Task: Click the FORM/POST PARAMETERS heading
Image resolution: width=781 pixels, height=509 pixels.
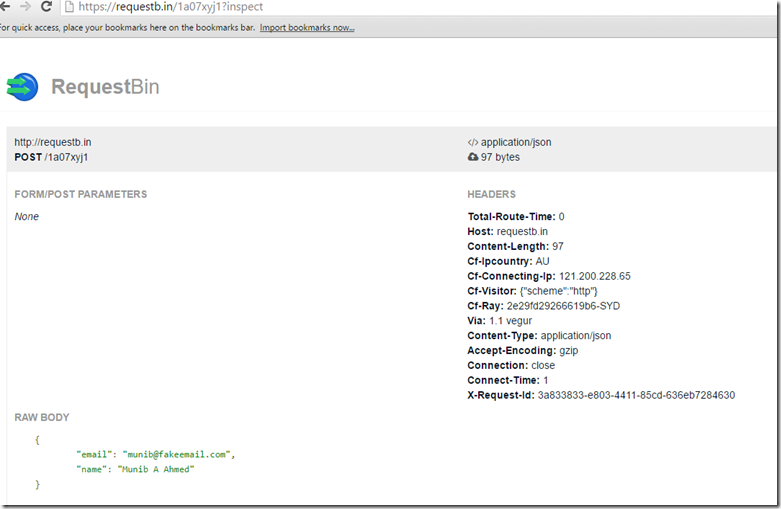Action: (81, 194)
